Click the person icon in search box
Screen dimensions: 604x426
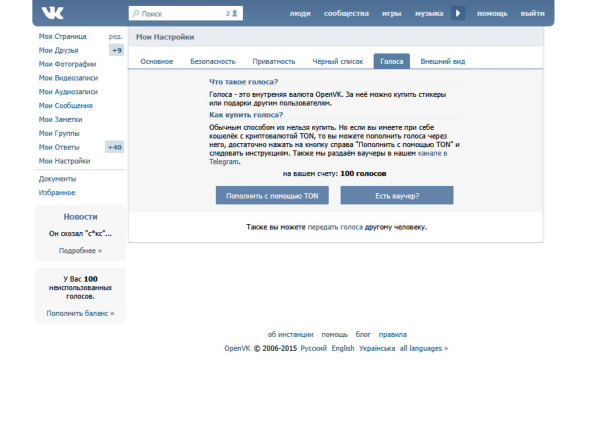pos(235,13)
